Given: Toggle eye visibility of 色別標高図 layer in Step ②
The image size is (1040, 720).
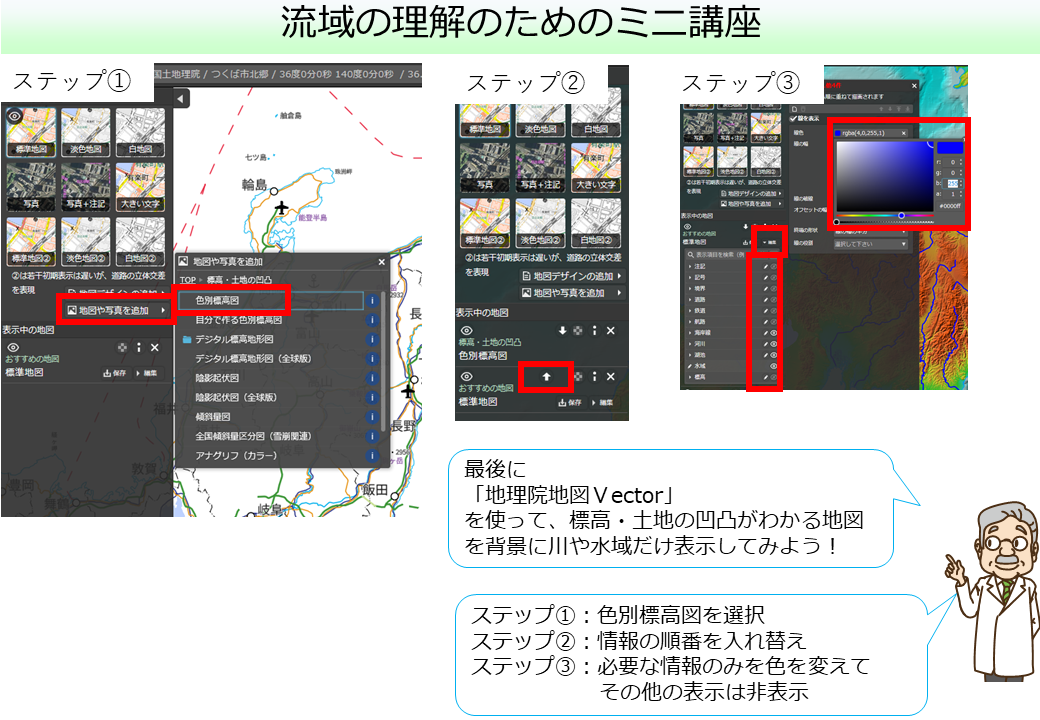Looking at the screenshot, I should coord(466,330).
